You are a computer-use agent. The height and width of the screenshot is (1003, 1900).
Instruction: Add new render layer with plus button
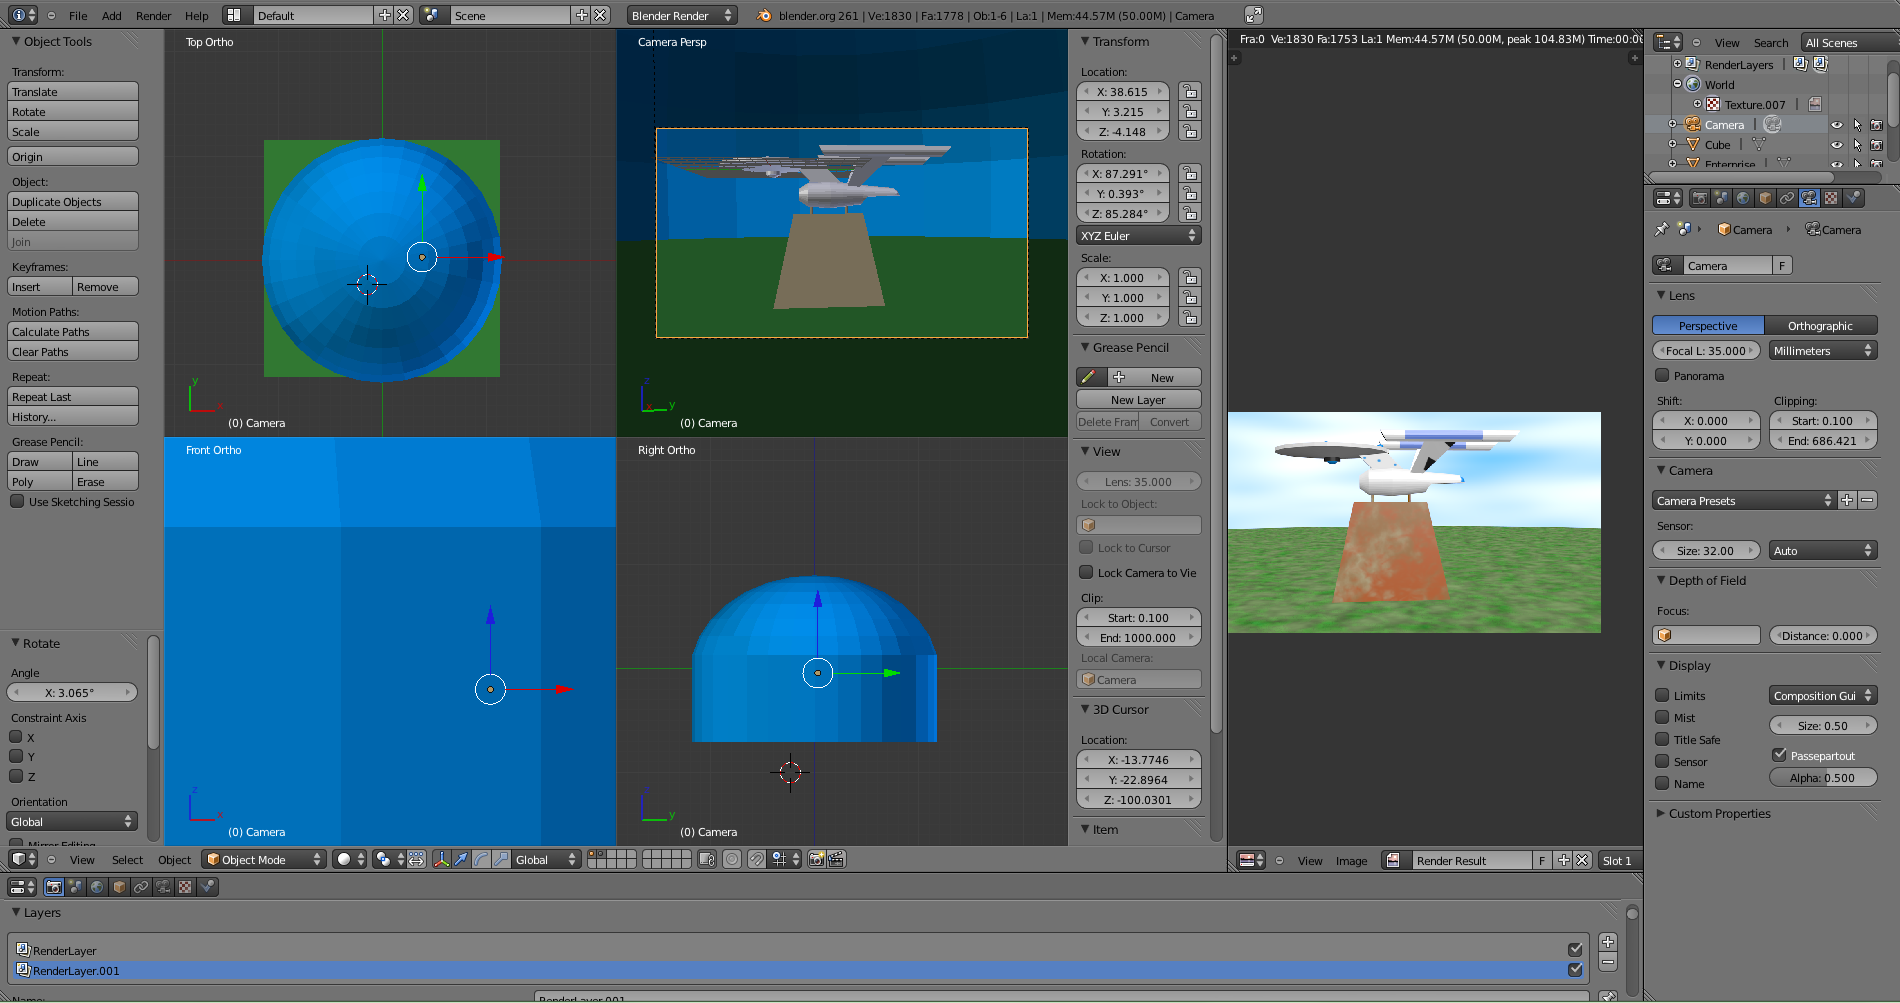pyautogui.click(x=1608, y=942)
